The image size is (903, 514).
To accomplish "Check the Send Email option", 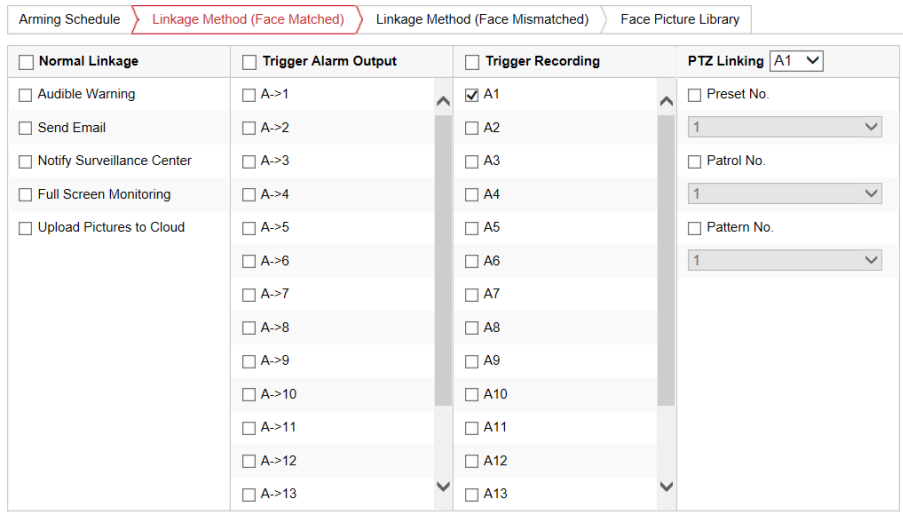I will 26,128.
